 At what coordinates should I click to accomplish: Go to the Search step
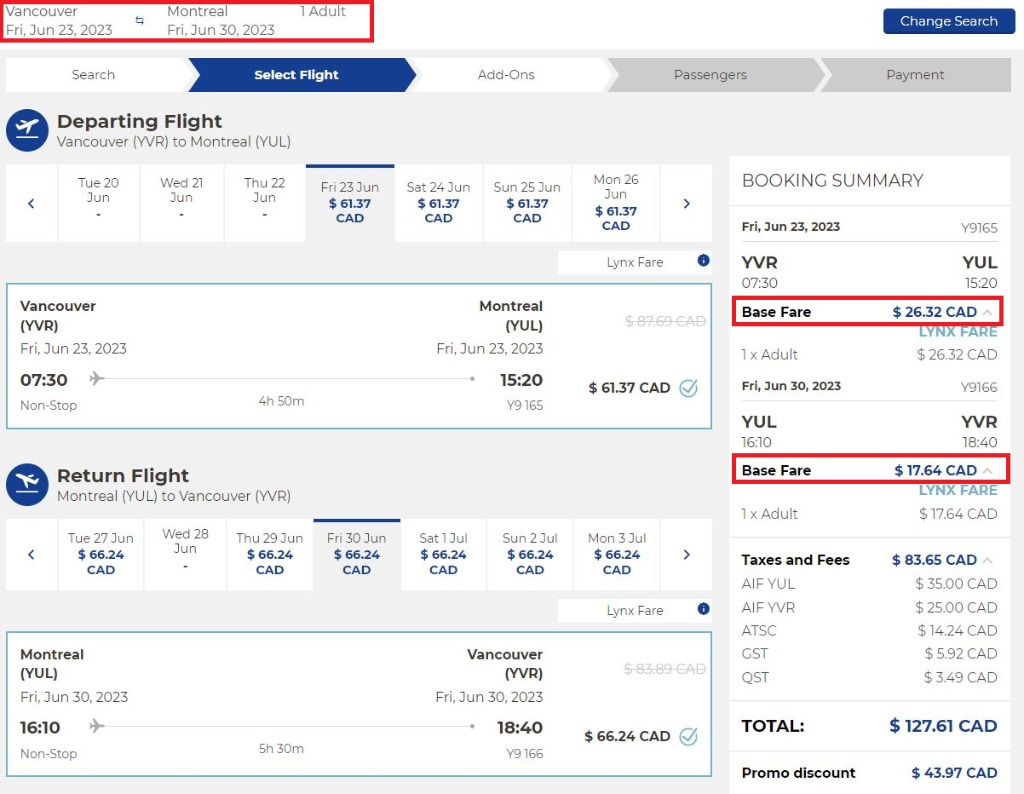point(93,75)
